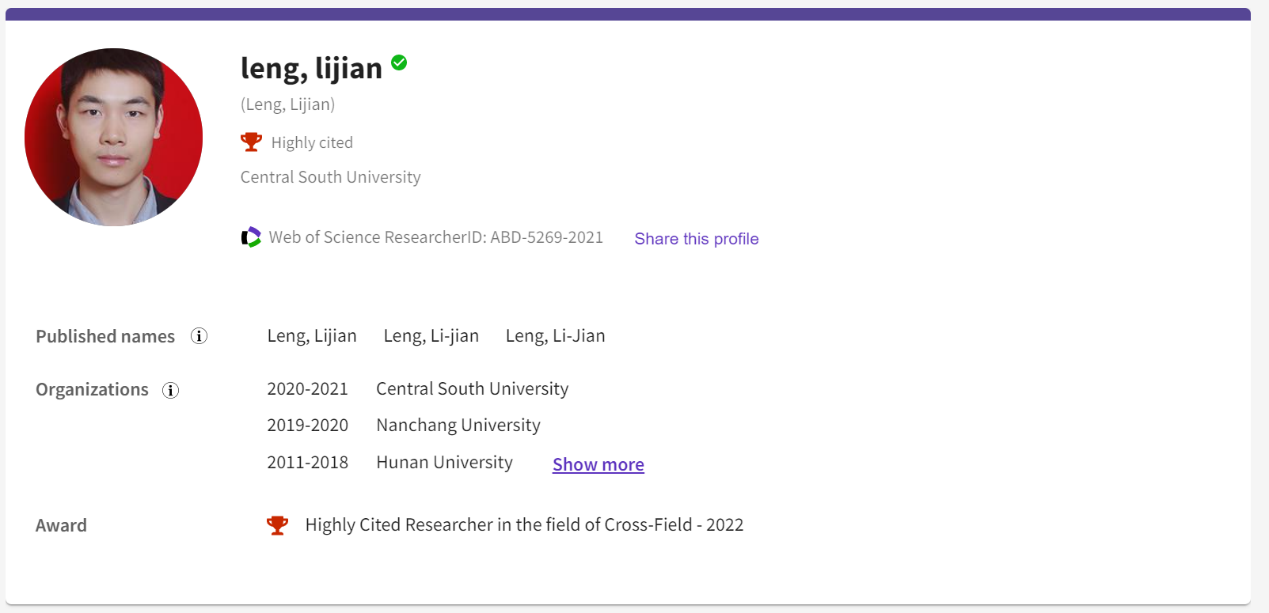
Task: Select the Nanchang University organization entry
Action: pyautogui.click(x=458, y=425)
